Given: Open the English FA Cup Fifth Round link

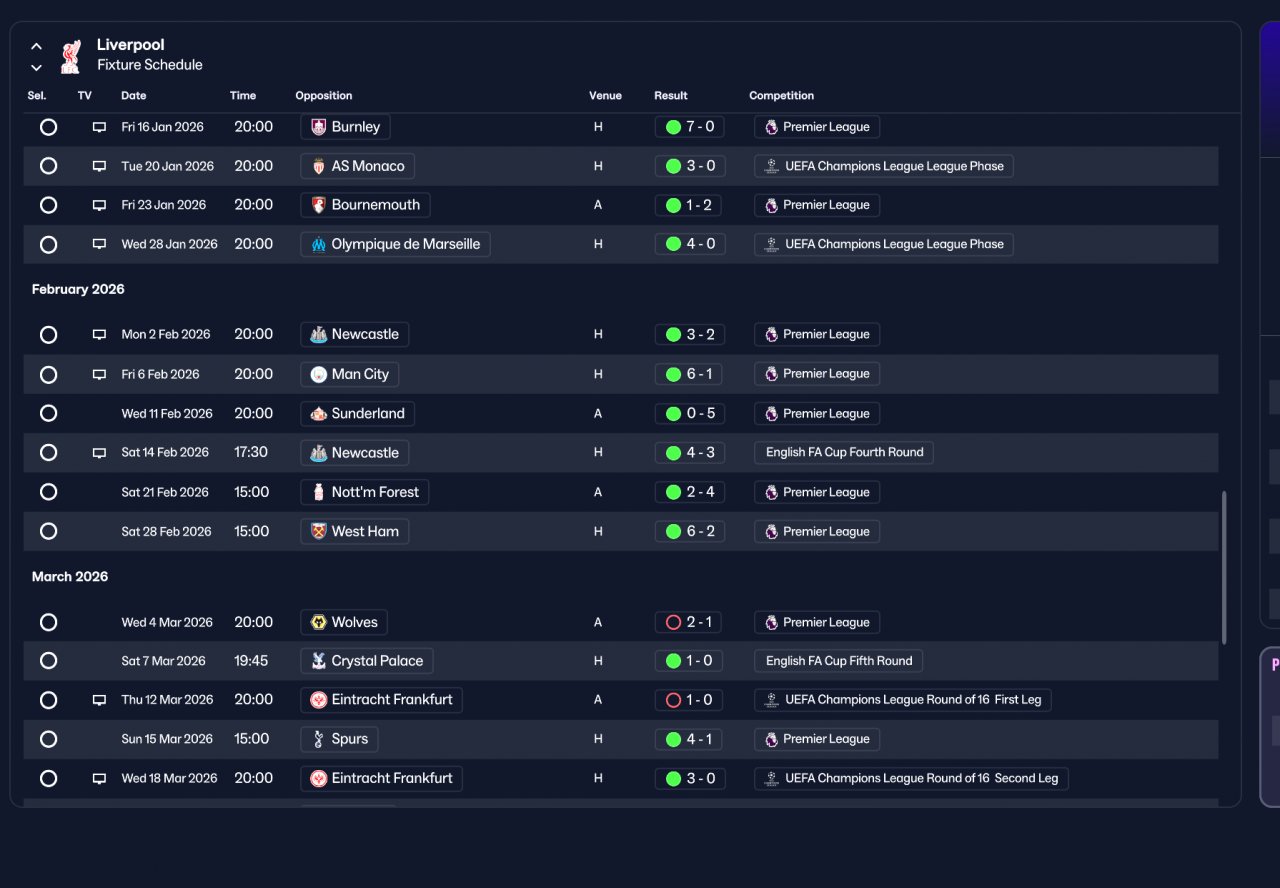Looking at the screenshot, I should coord(839,661).
